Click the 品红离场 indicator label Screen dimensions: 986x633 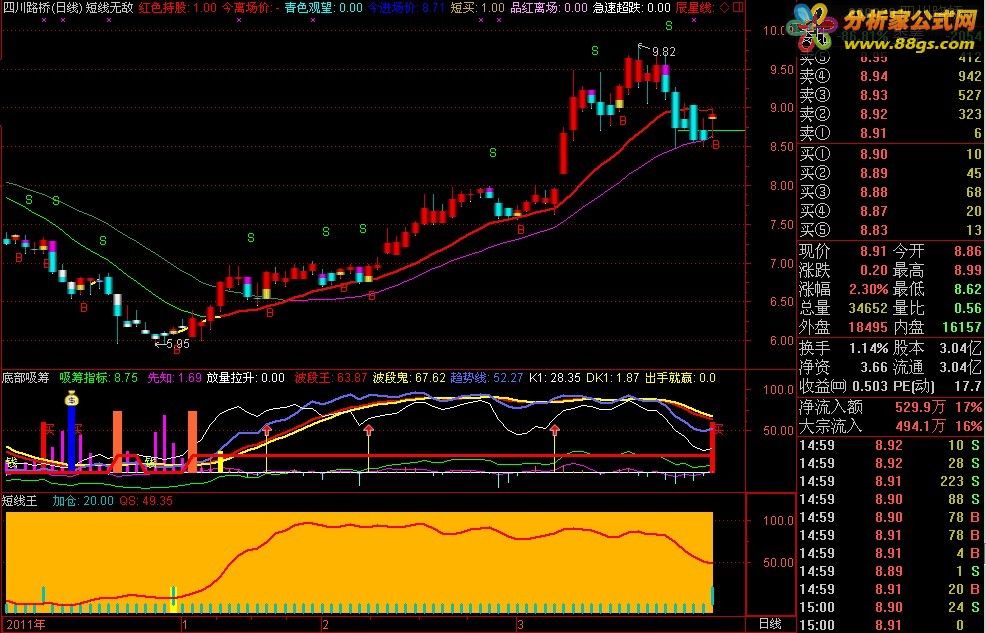(x=533, y=8)
